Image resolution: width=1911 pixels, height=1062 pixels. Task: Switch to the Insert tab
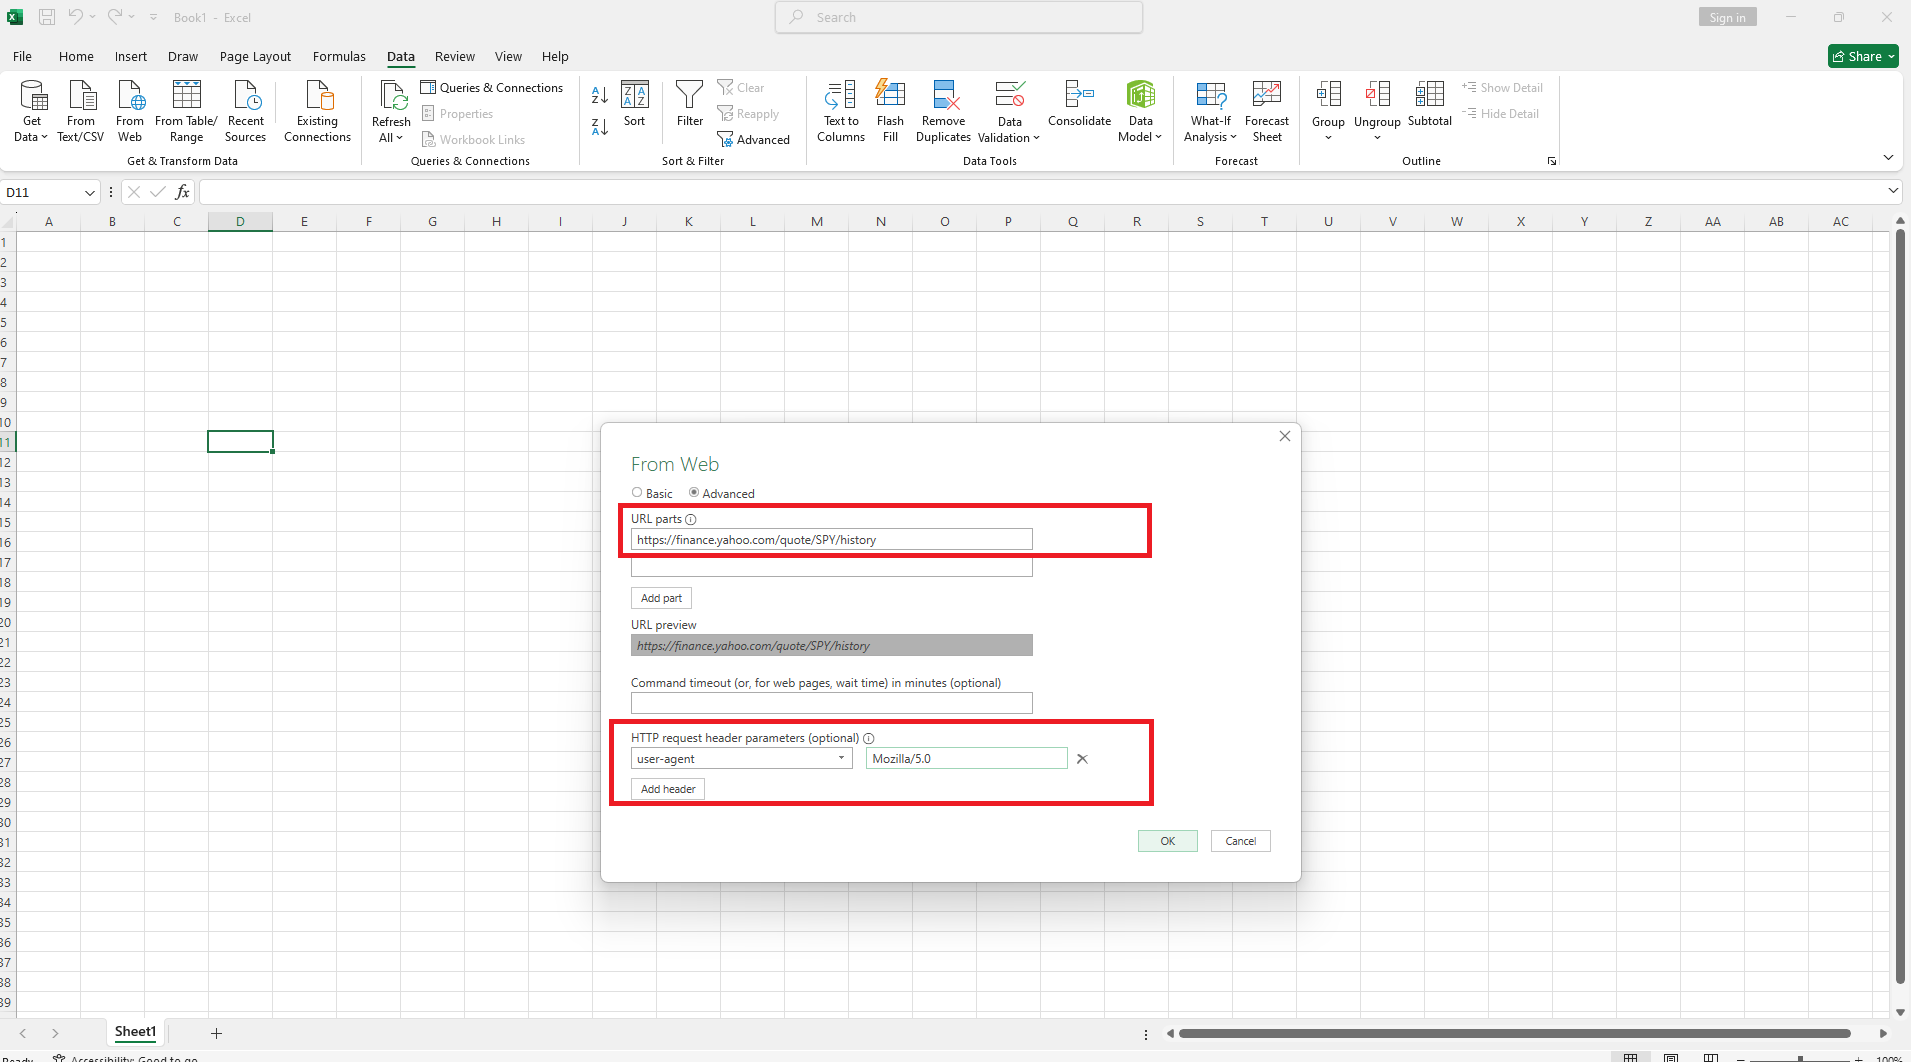130,57
